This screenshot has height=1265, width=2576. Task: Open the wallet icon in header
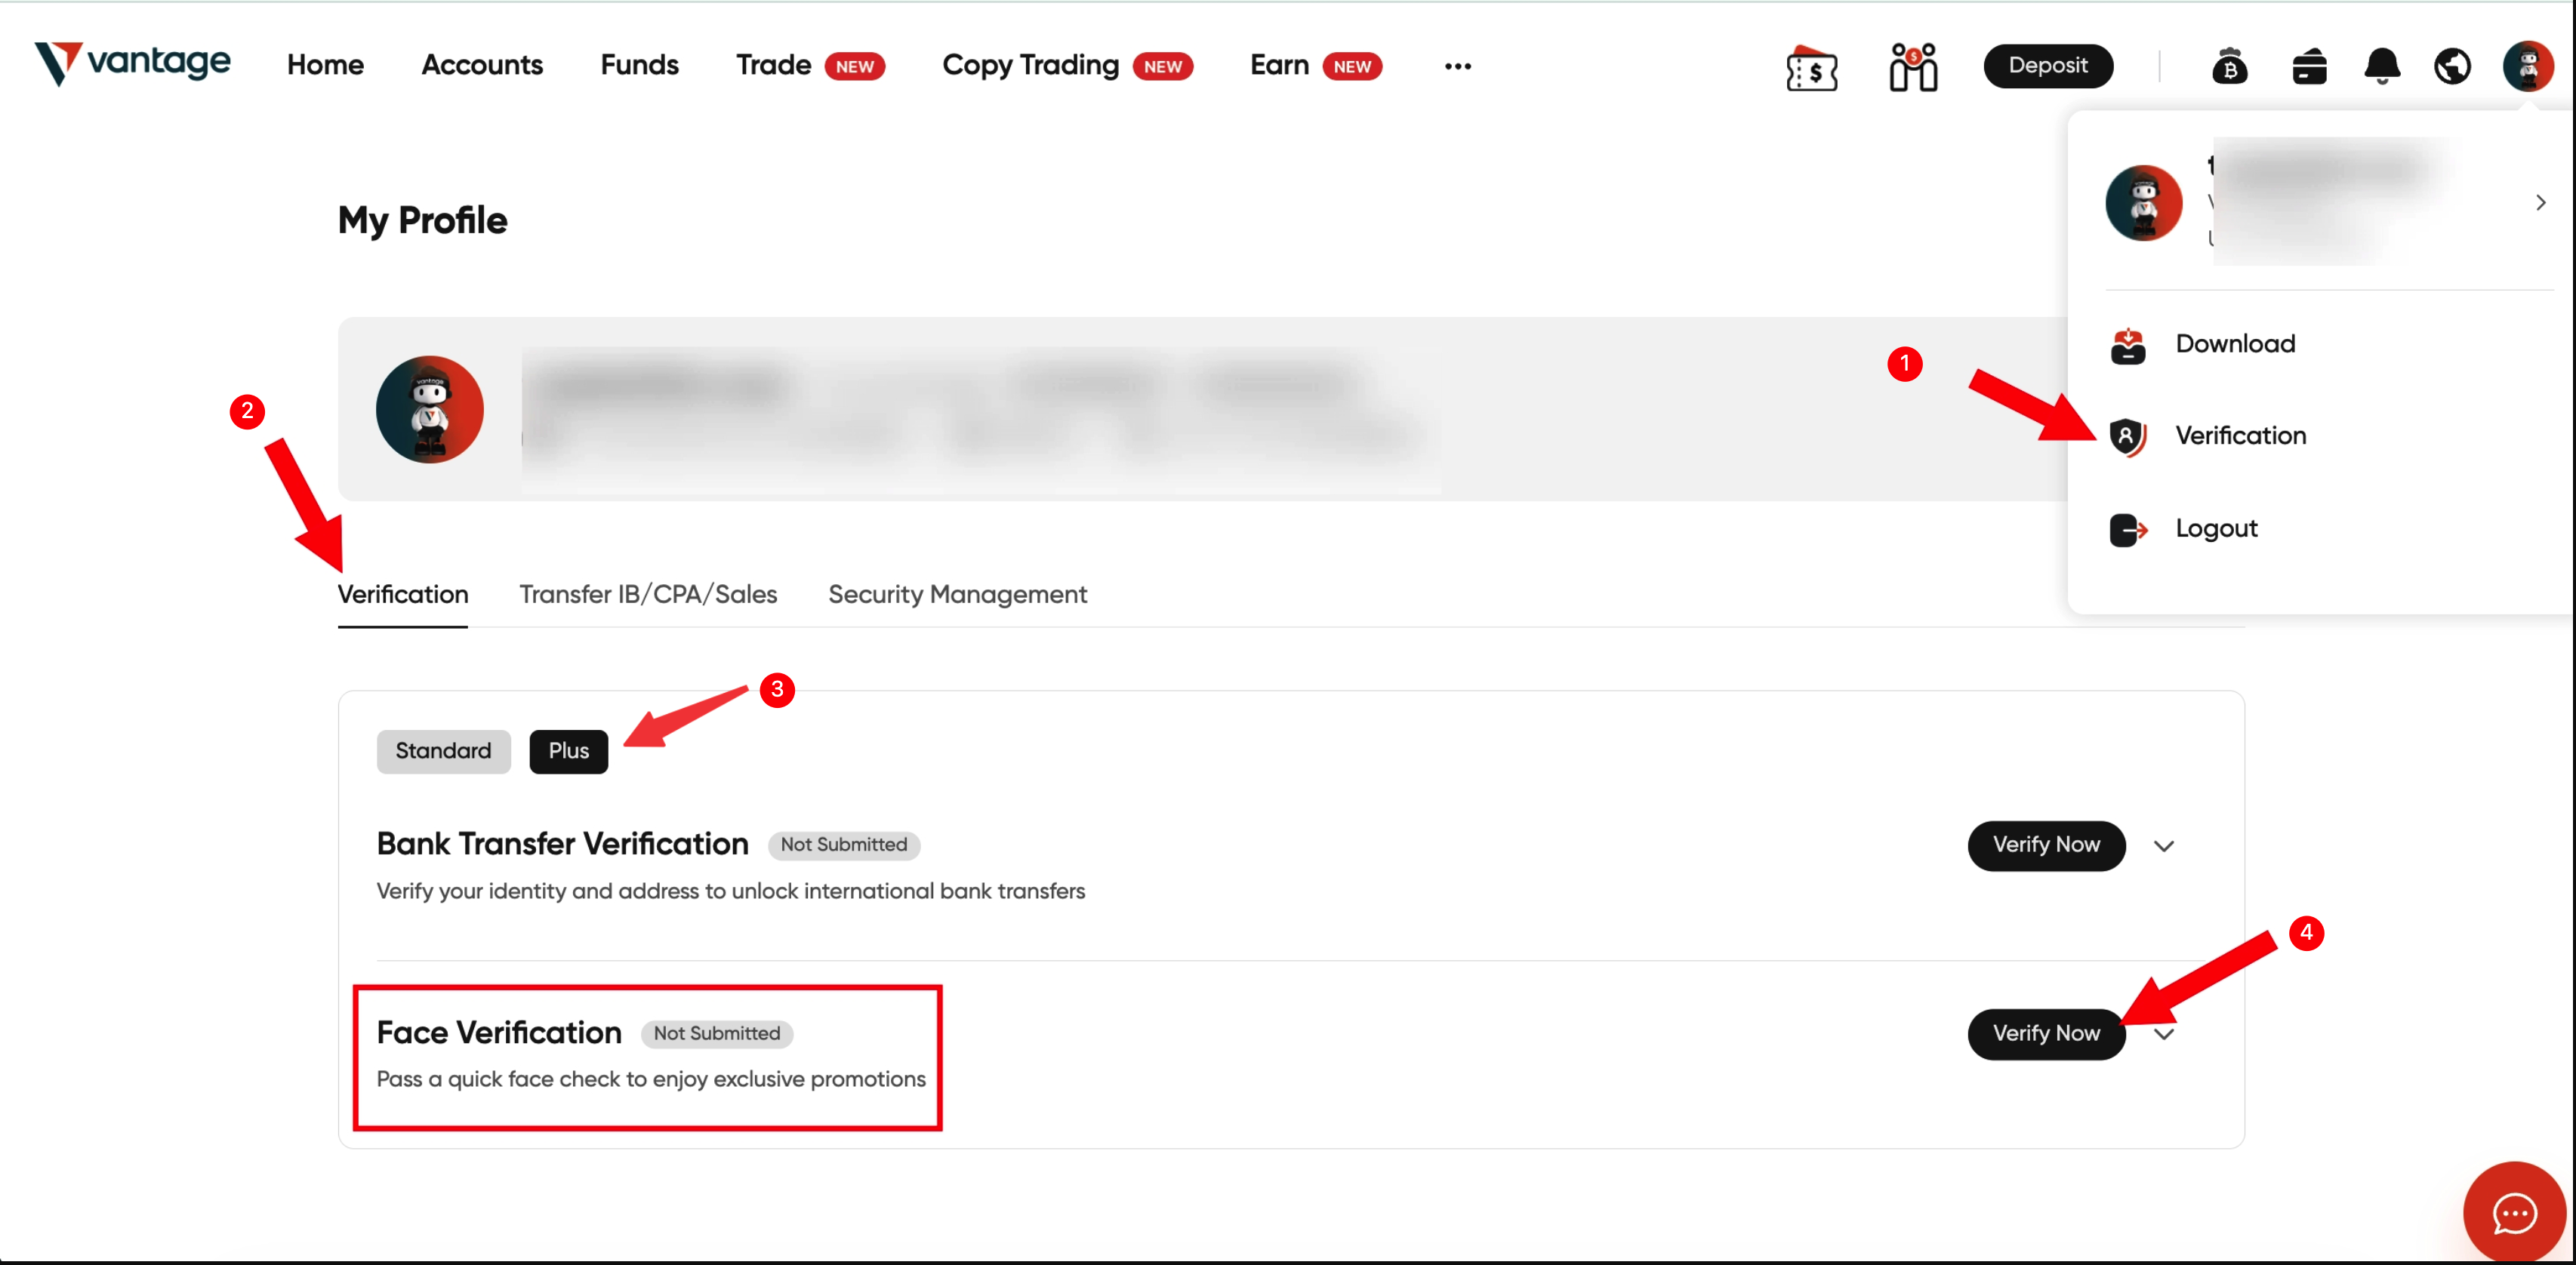tap(2309, 67)
